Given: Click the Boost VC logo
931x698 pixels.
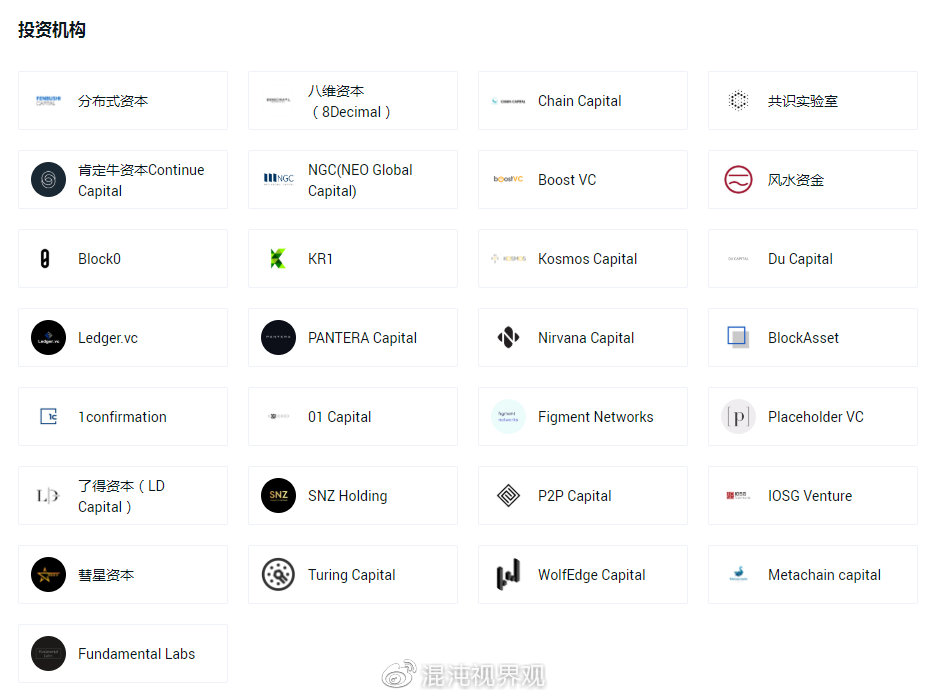Looking at the screenshot, I should pyautogui.click(x=508, y=179).
